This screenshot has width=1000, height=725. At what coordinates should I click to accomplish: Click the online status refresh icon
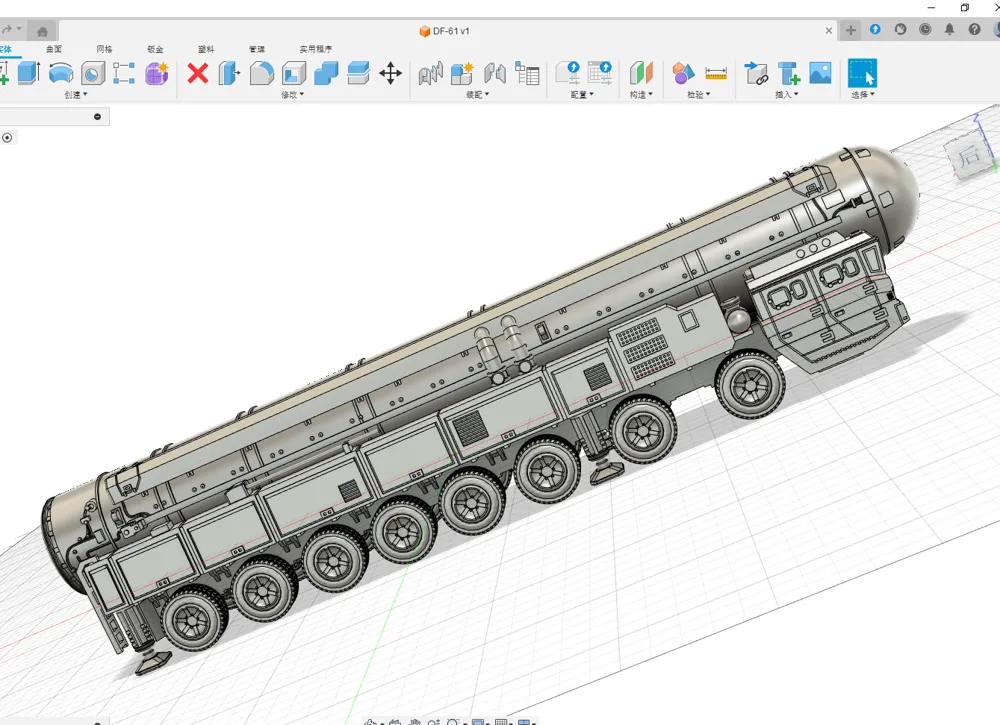(x=900, y=29)
